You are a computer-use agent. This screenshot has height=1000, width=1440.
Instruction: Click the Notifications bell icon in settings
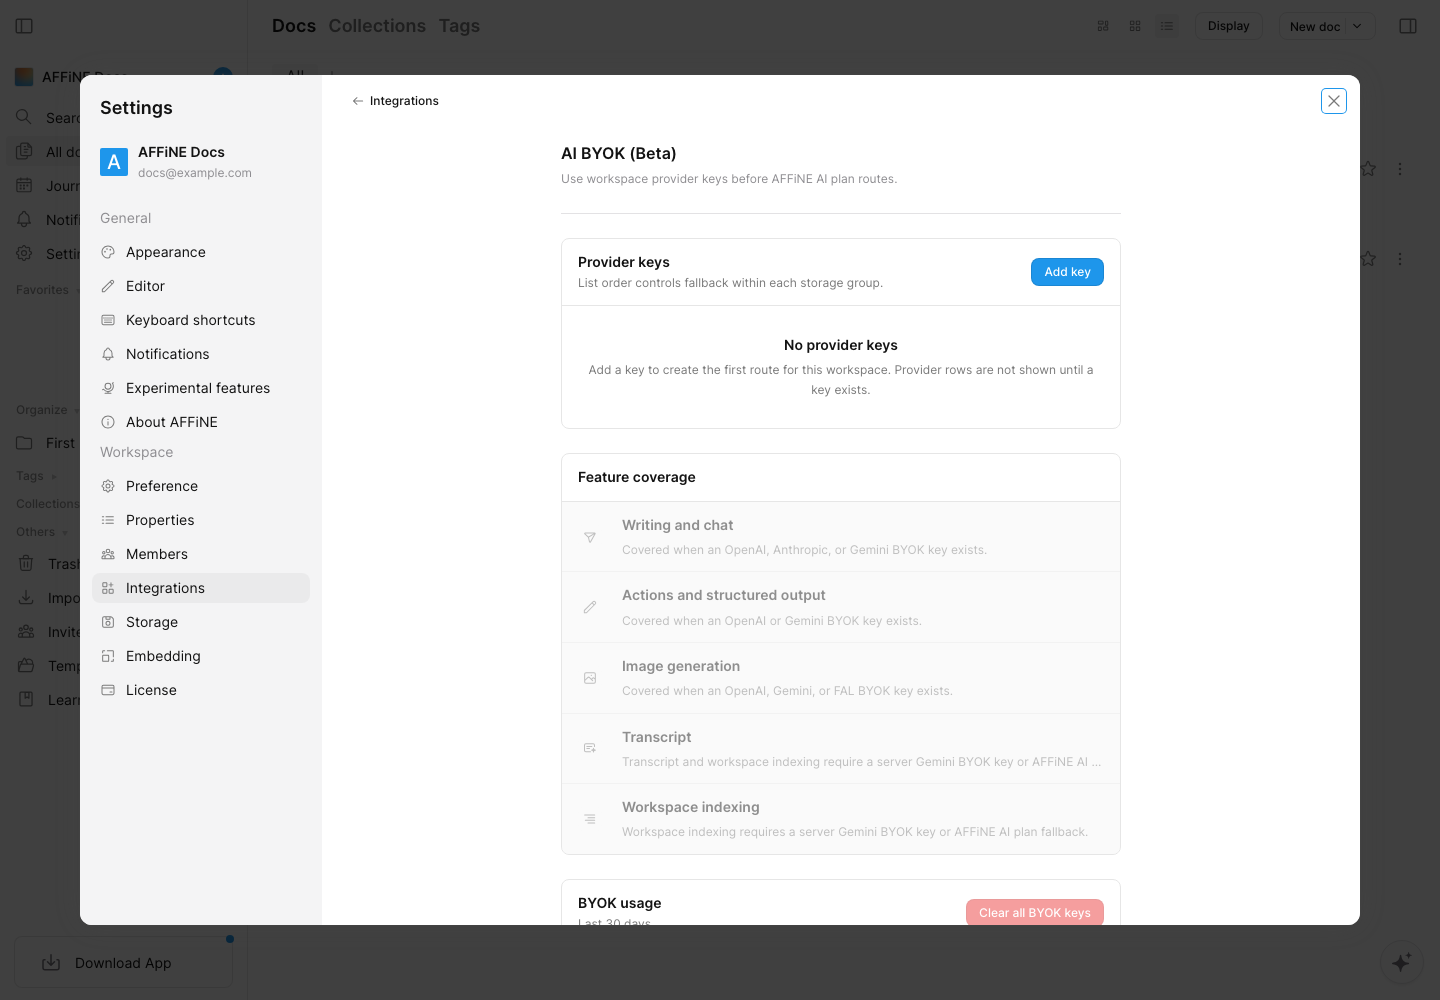(108, 354)
